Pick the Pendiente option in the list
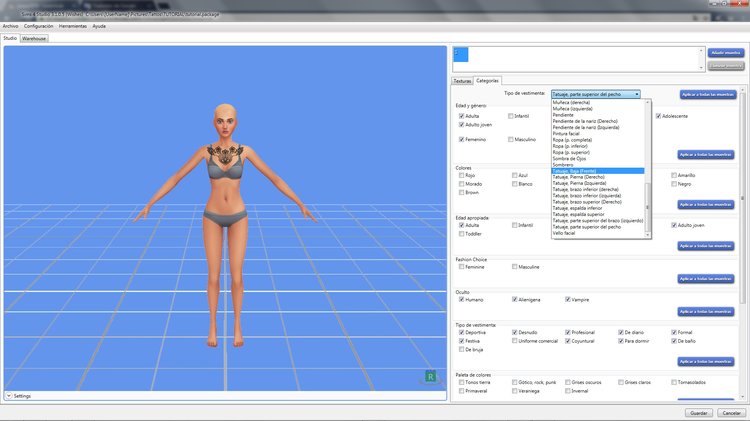The height and width of the screenshot is (421, 750). [563, 115]
